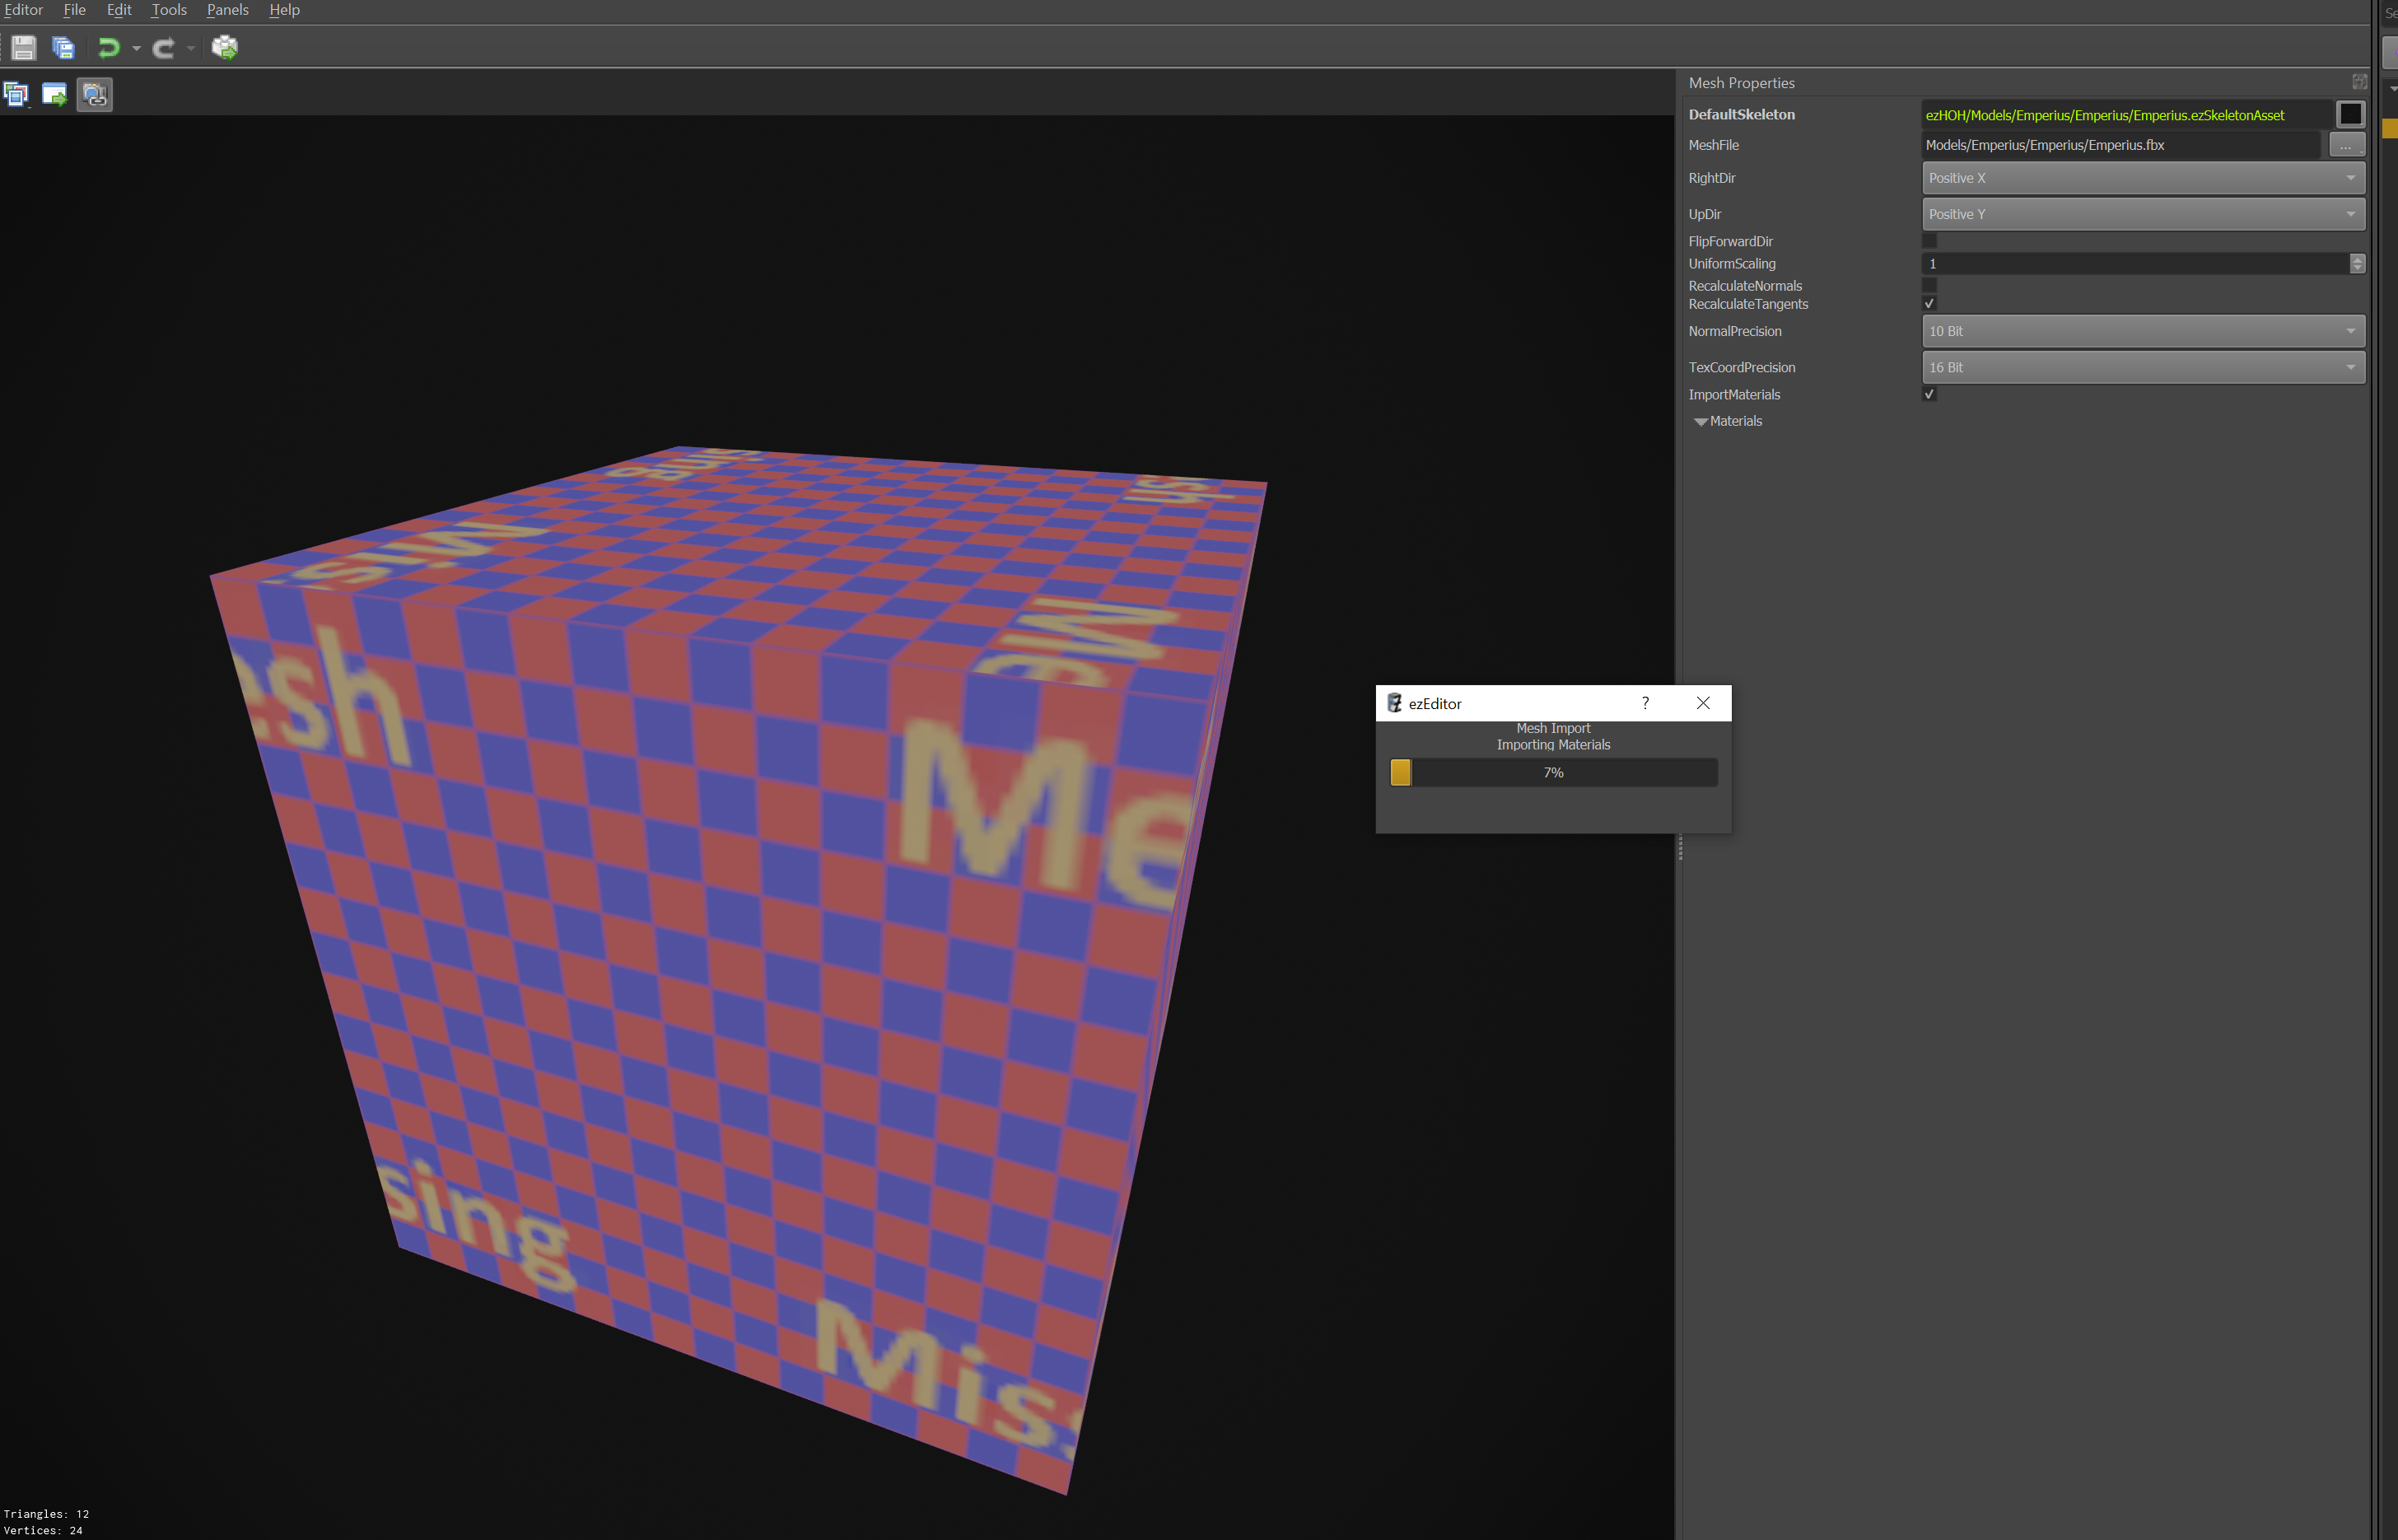Click the ezEditor dialog help question mark

coord(1645,703)
